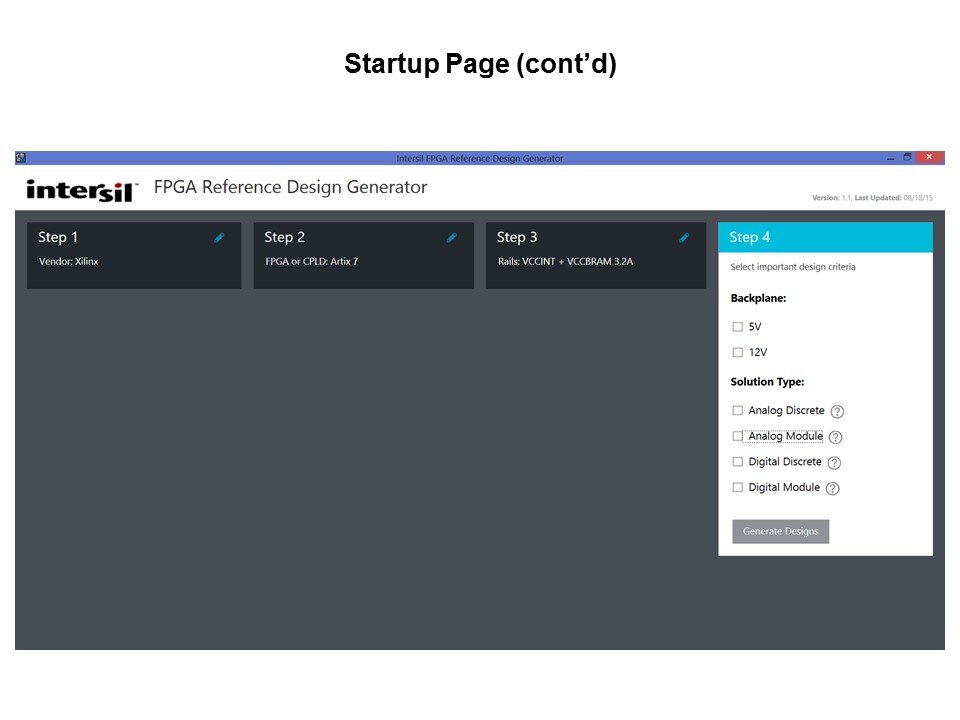Open help for Analog Module
Image resolution: width=960 pixels, height=720 pixels.
tap(836, 437)
